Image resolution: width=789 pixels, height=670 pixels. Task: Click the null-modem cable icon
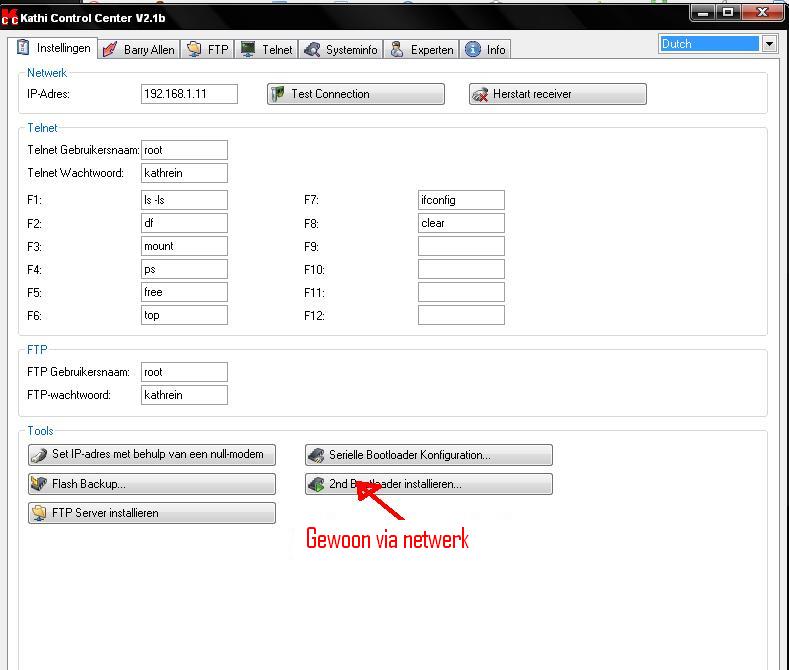[39, 455]
